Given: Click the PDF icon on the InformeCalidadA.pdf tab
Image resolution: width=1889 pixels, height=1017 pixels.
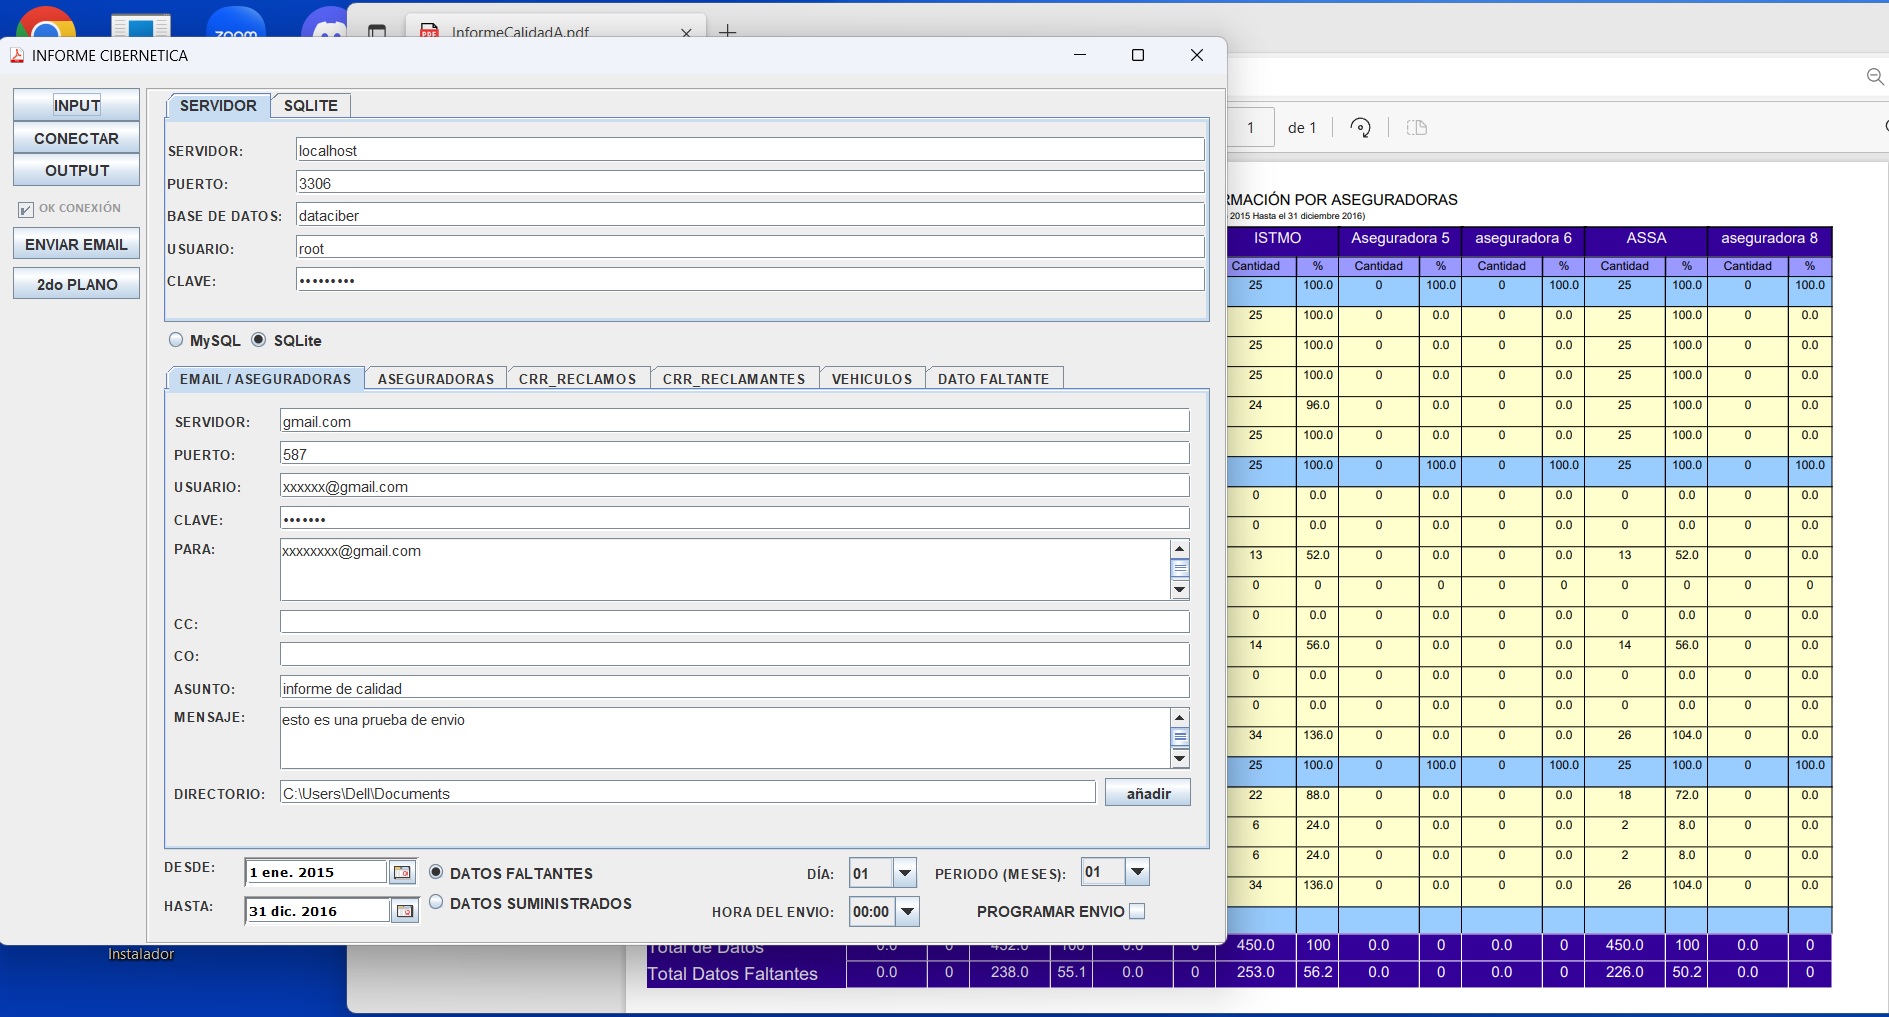Looking at the screenshot, I should tap(431, 32).
